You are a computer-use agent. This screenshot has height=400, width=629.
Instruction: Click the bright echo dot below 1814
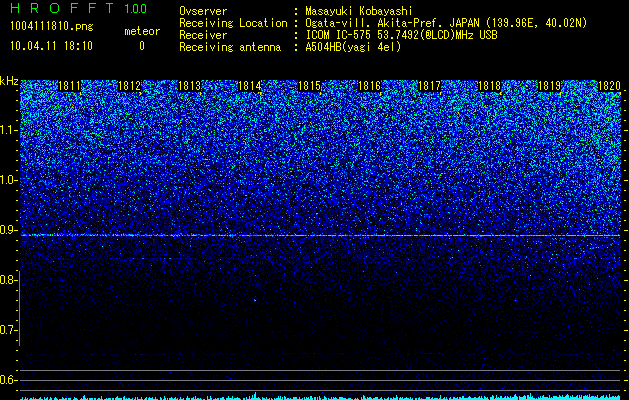click(x=255, y=299)
